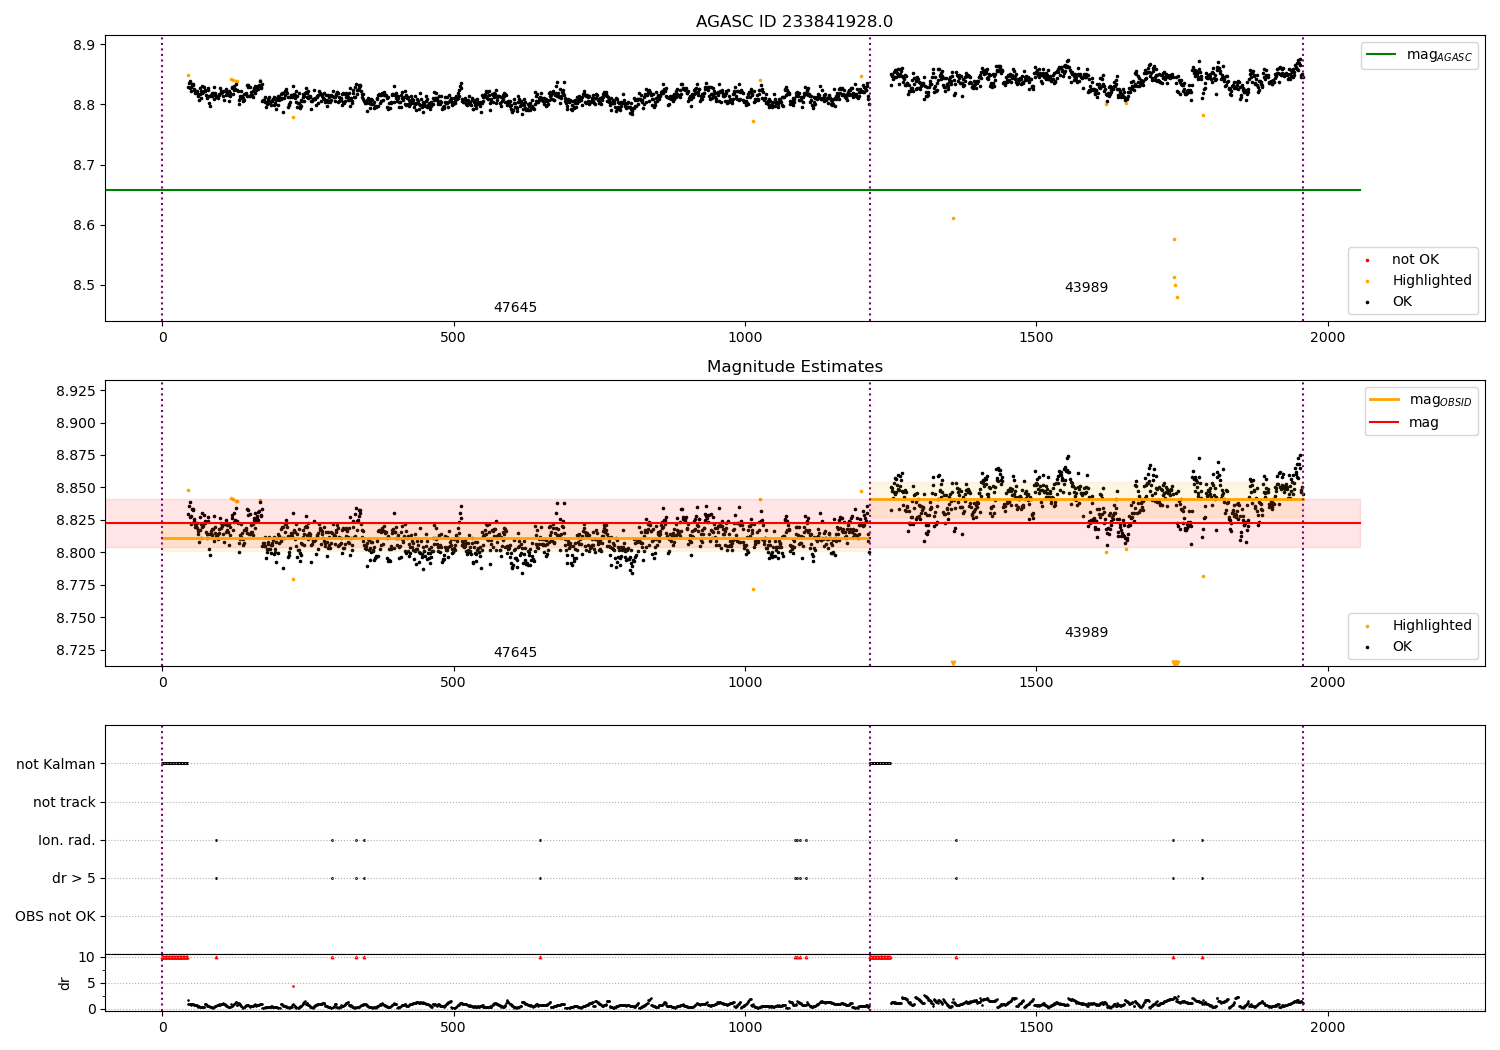Image resolution: width=1500 pixels, height=1050 pixels.
Task: Click the red mag legend entry in middle plot
Action: [1404, 423]
